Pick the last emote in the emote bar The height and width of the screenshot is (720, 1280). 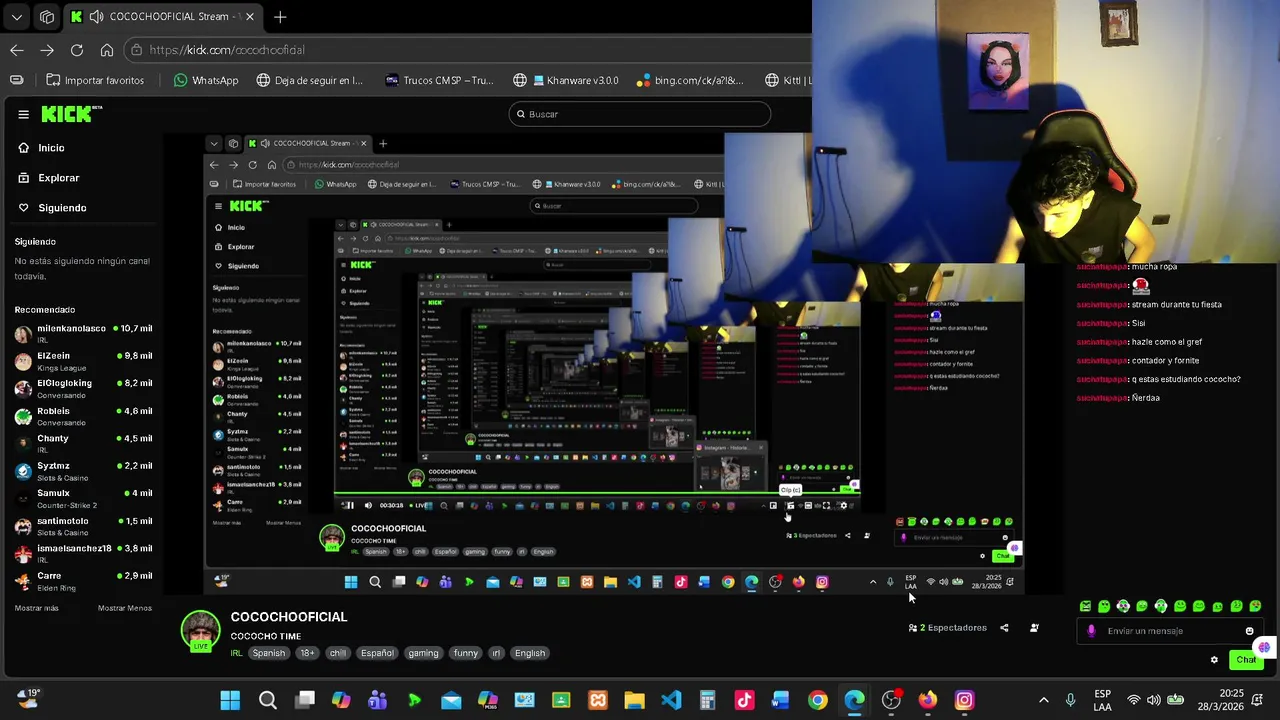1255,606
